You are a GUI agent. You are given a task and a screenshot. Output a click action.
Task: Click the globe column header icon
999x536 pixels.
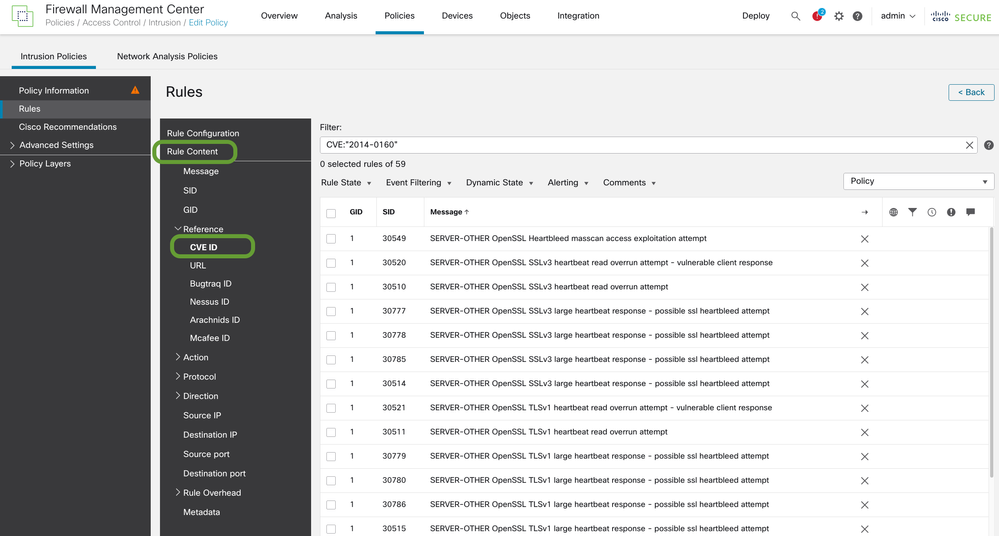pos(893,212)
